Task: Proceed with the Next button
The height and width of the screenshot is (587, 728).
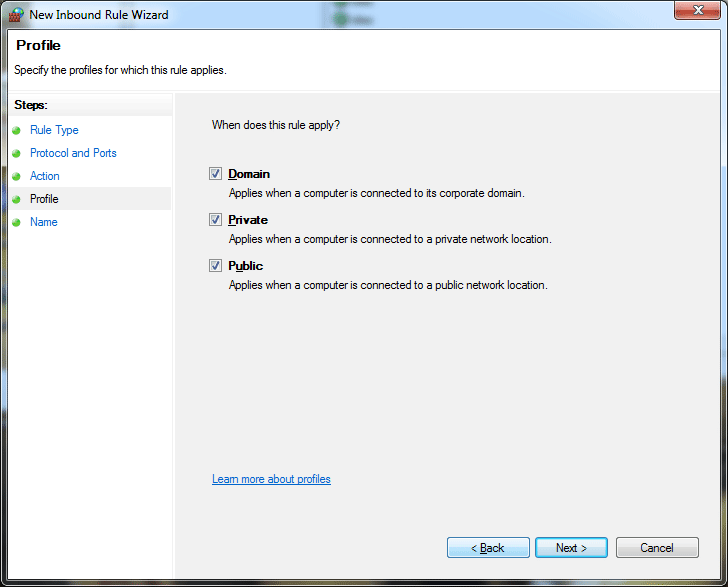Action: pos(571,548)
